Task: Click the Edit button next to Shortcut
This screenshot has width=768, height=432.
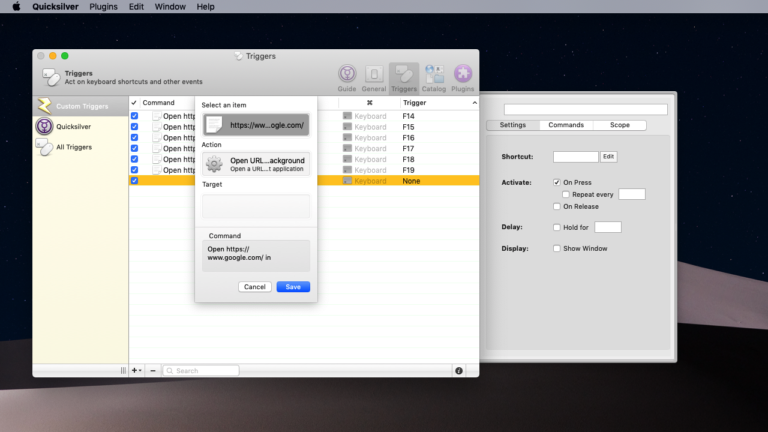Action: (608, 157)
